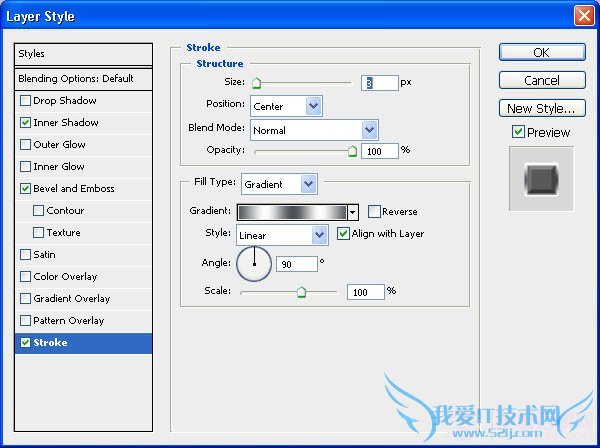Open the gradient picker arrow
The height and width of the screenshot is (448, 600).
point(353,212)
